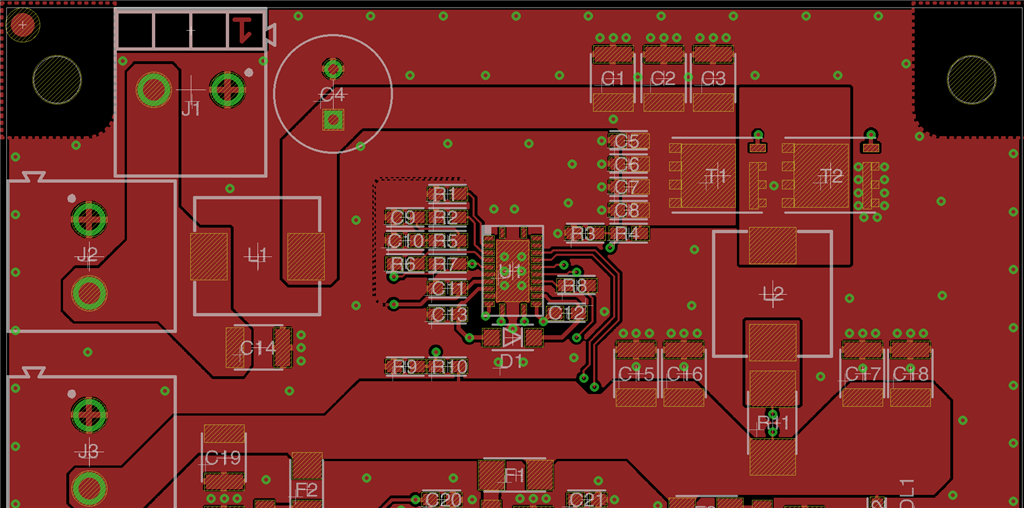The height and width of the screenshot is (508, 1024).
Task: Click capacitor C17 footprint
Action: (x=862, y=373)
